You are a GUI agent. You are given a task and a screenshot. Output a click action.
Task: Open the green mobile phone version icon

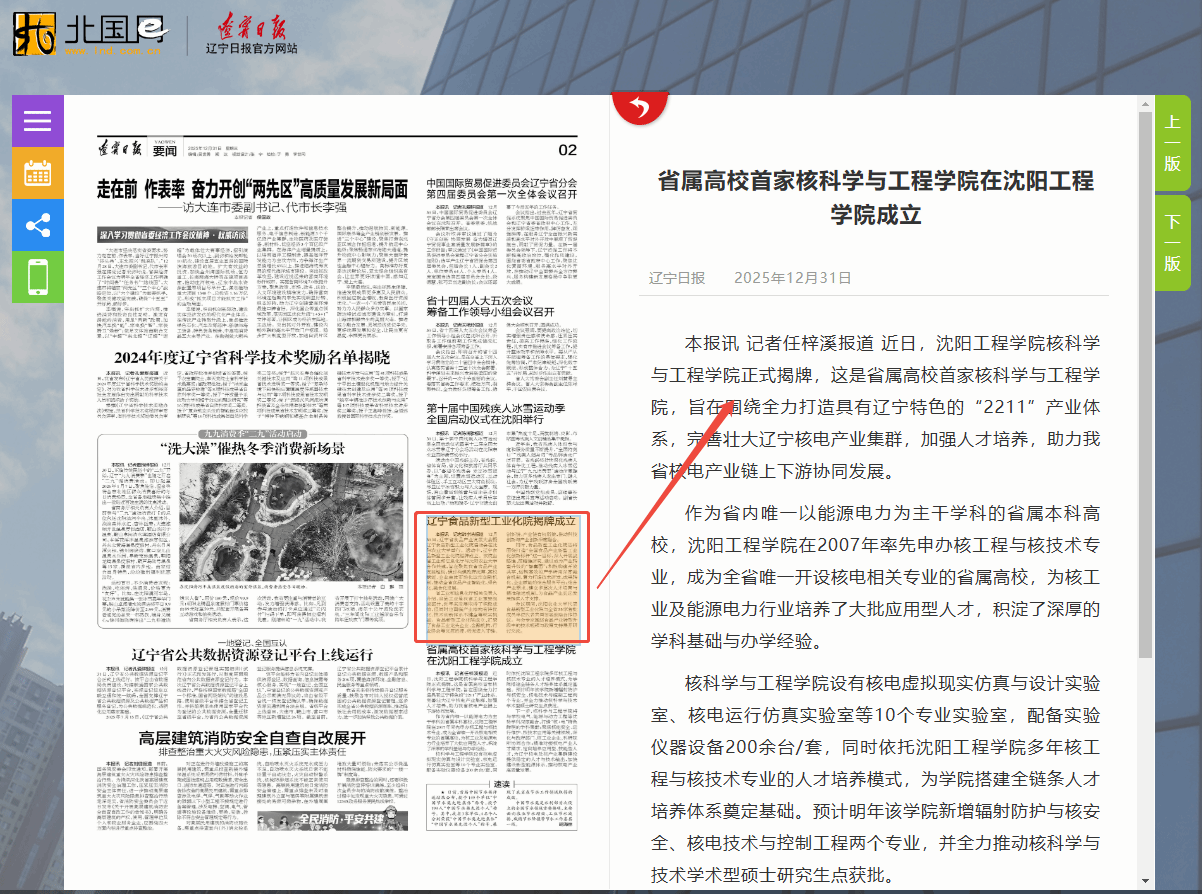[x=37, y=277]
